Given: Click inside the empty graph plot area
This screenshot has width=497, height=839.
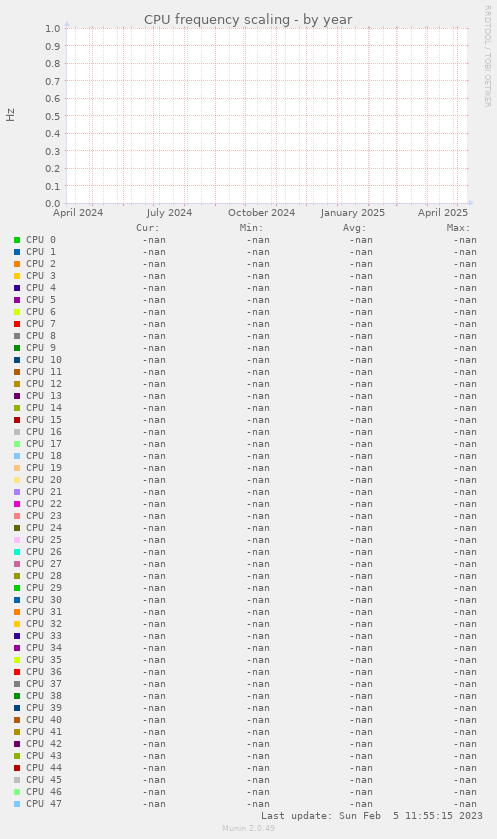Looking at the screenshot, I should tap(266, 116).
